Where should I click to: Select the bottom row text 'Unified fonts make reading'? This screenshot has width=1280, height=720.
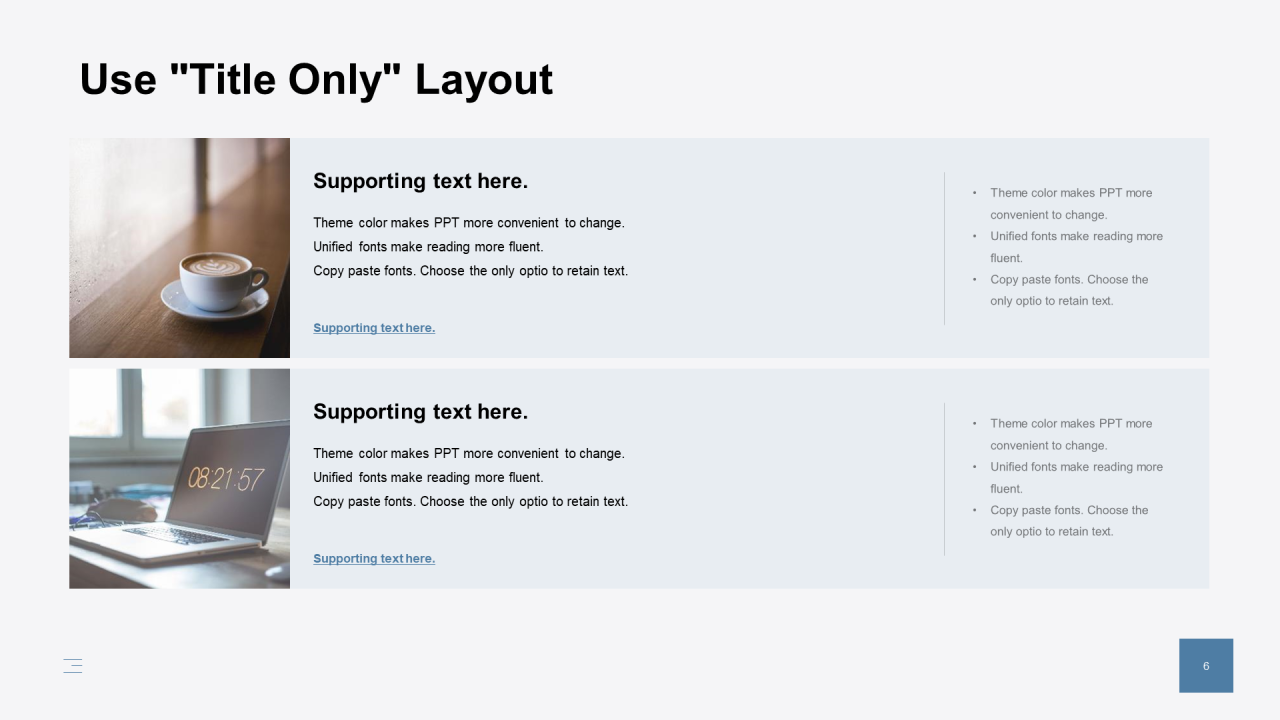pos(406,478)
